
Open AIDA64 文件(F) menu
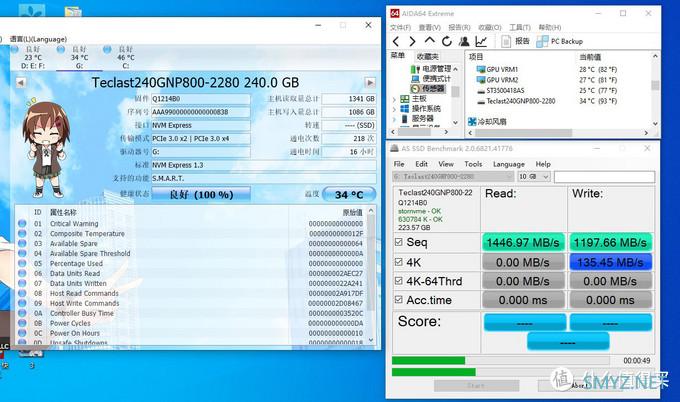400,27
